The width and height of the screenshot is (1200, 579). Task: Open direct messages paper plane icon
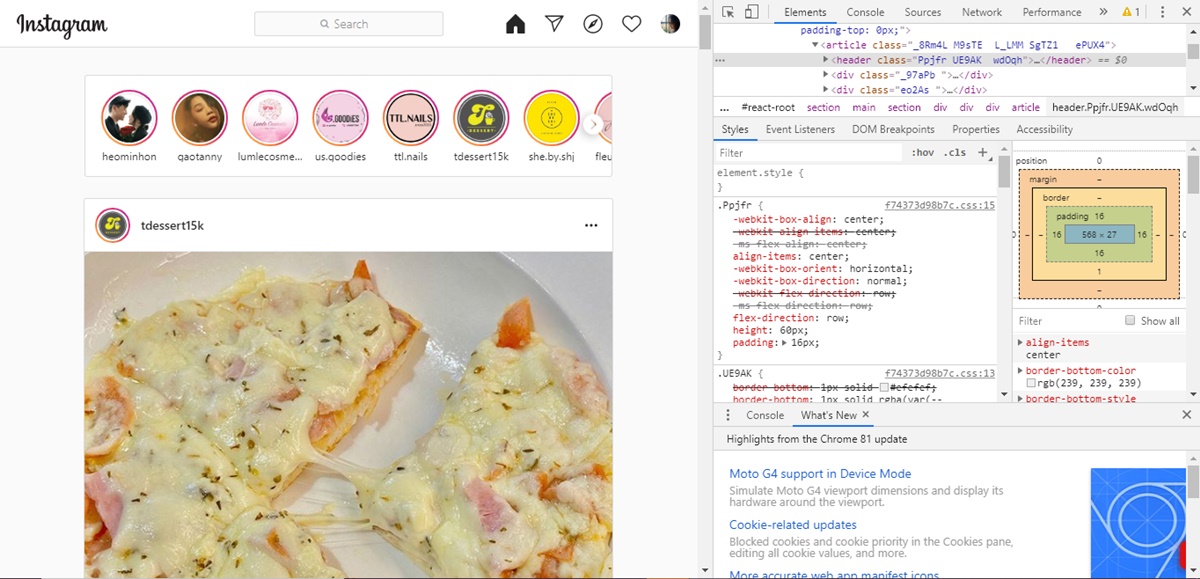(554, 24)
